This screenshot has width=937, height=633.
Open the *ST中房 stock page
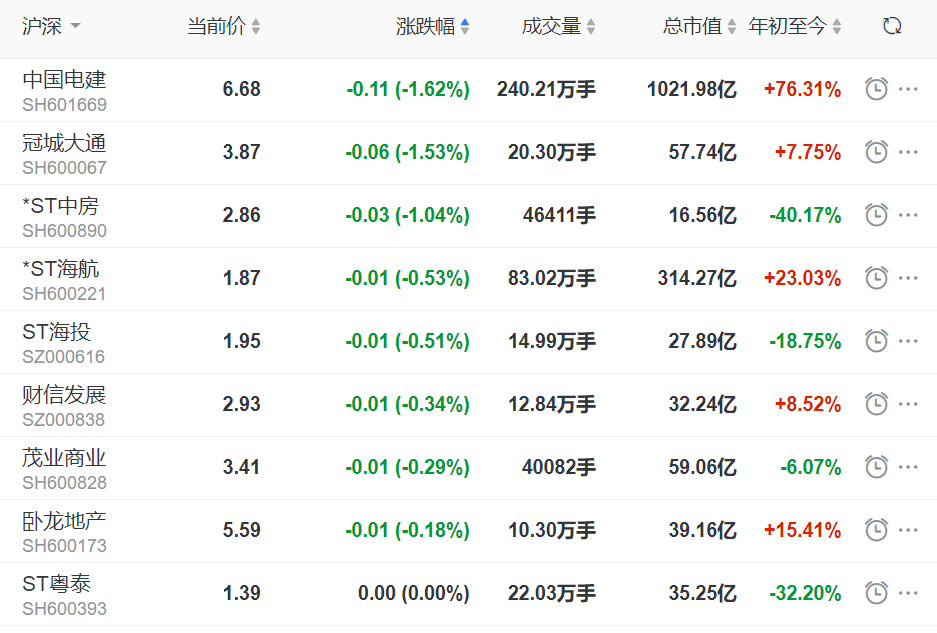pos(60,206)
